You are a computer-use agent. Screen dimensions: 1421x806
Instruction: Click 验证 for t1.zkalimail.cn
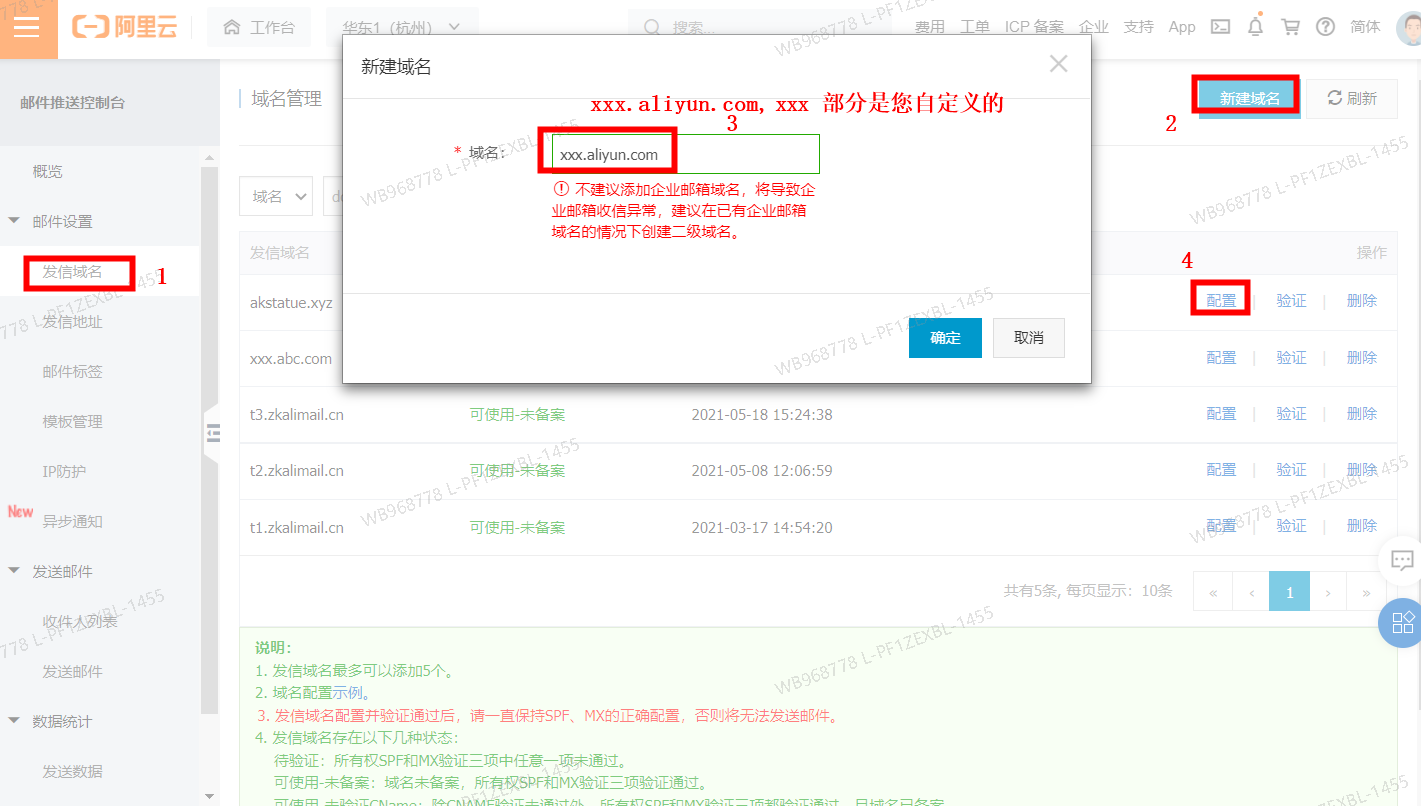coord(1291,526)
